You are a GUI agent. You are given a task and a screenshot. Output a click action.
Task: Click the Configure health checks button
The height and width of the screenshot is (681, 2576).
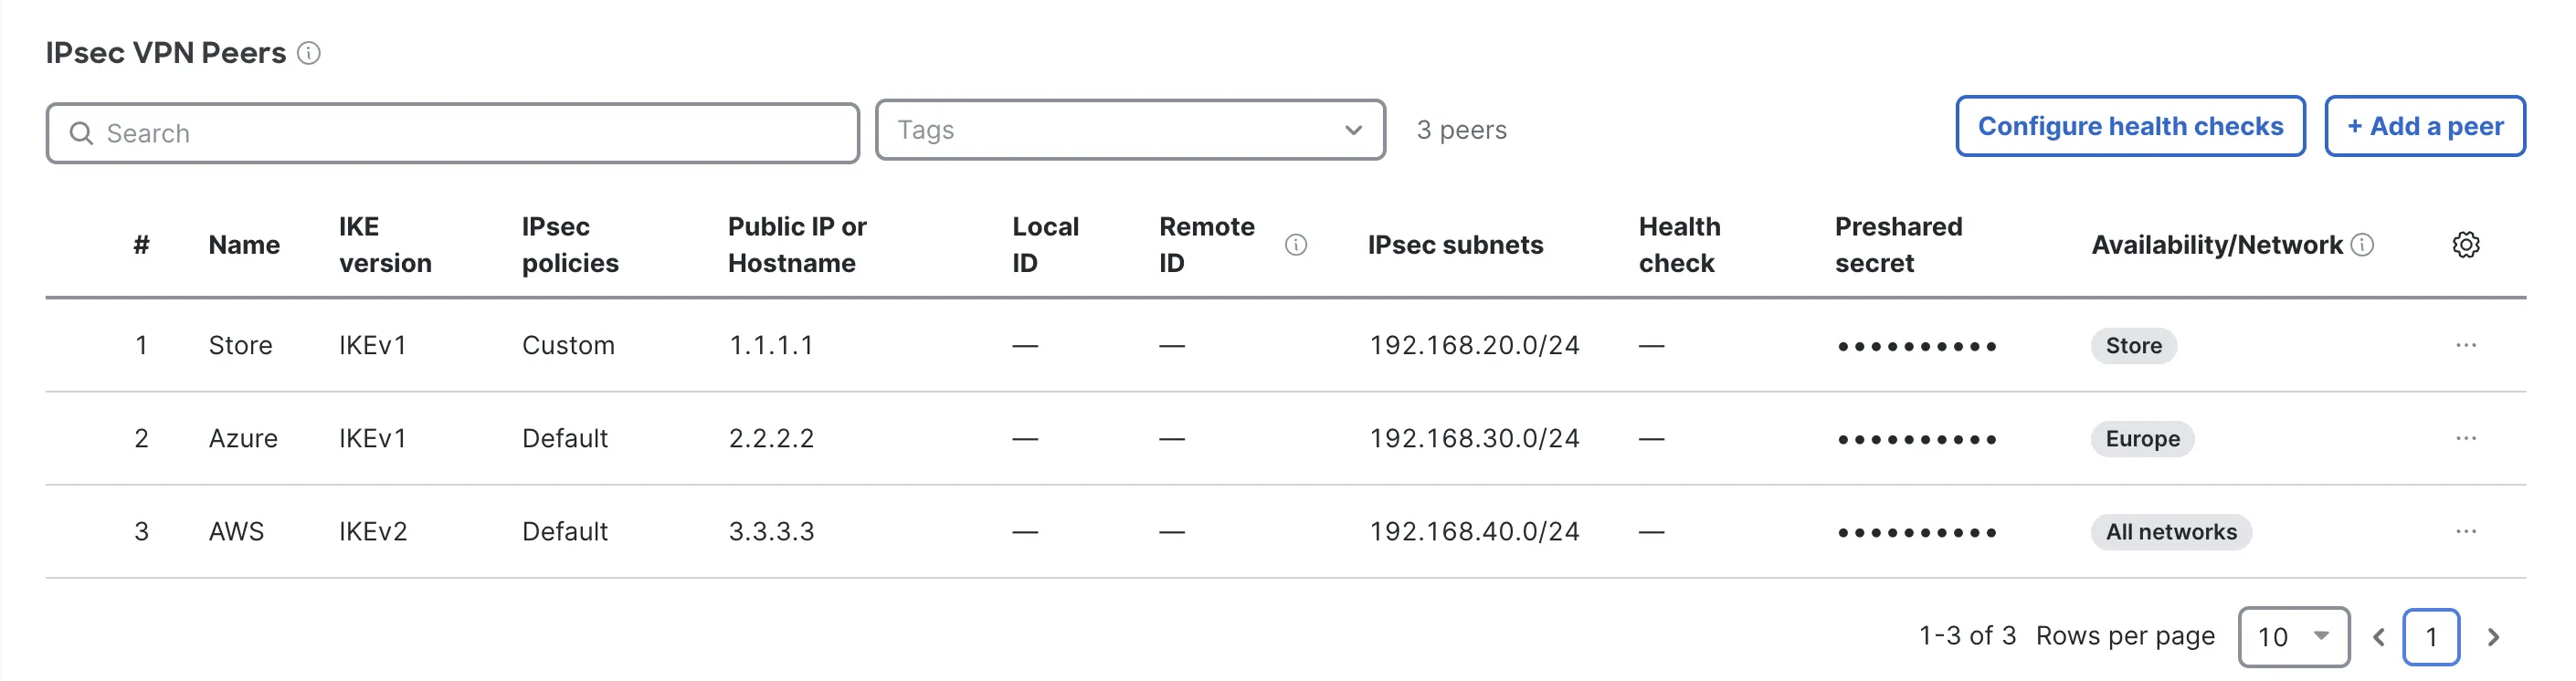point(2129,126)
